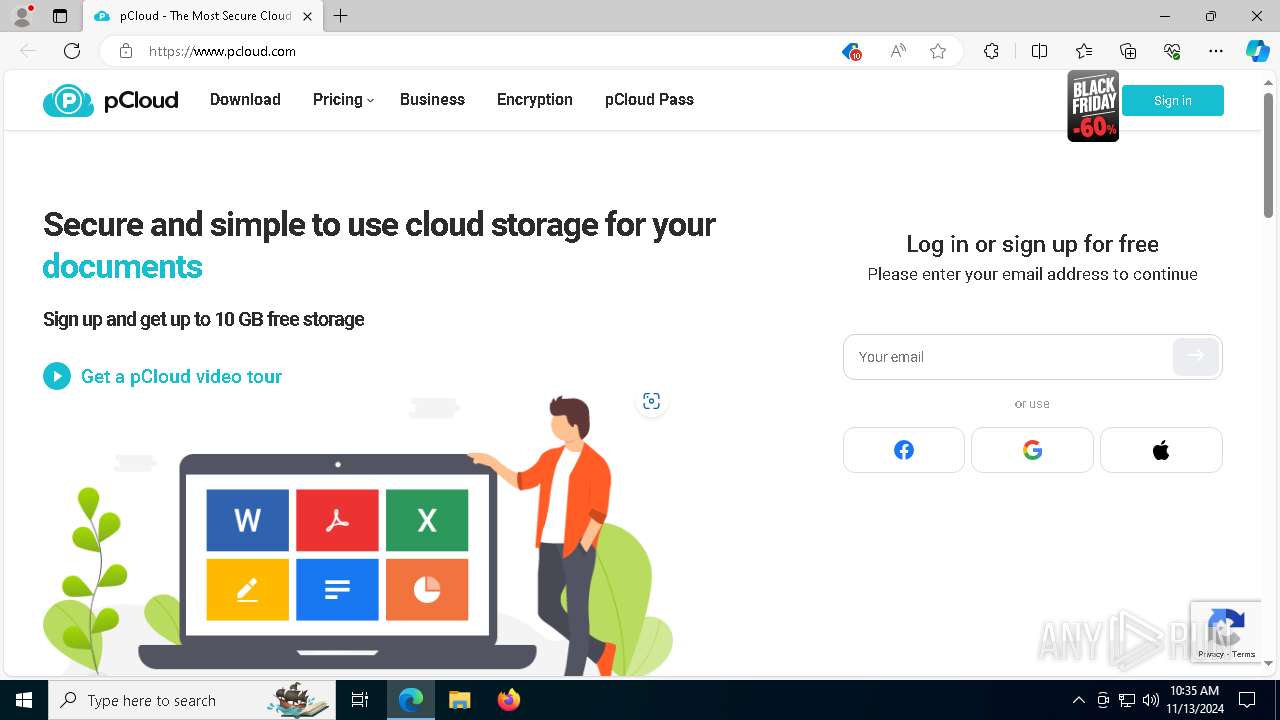Viewport: 1280px width, 720px height.
Task: Open the notifications center icon
Action: coord(1247,700)
